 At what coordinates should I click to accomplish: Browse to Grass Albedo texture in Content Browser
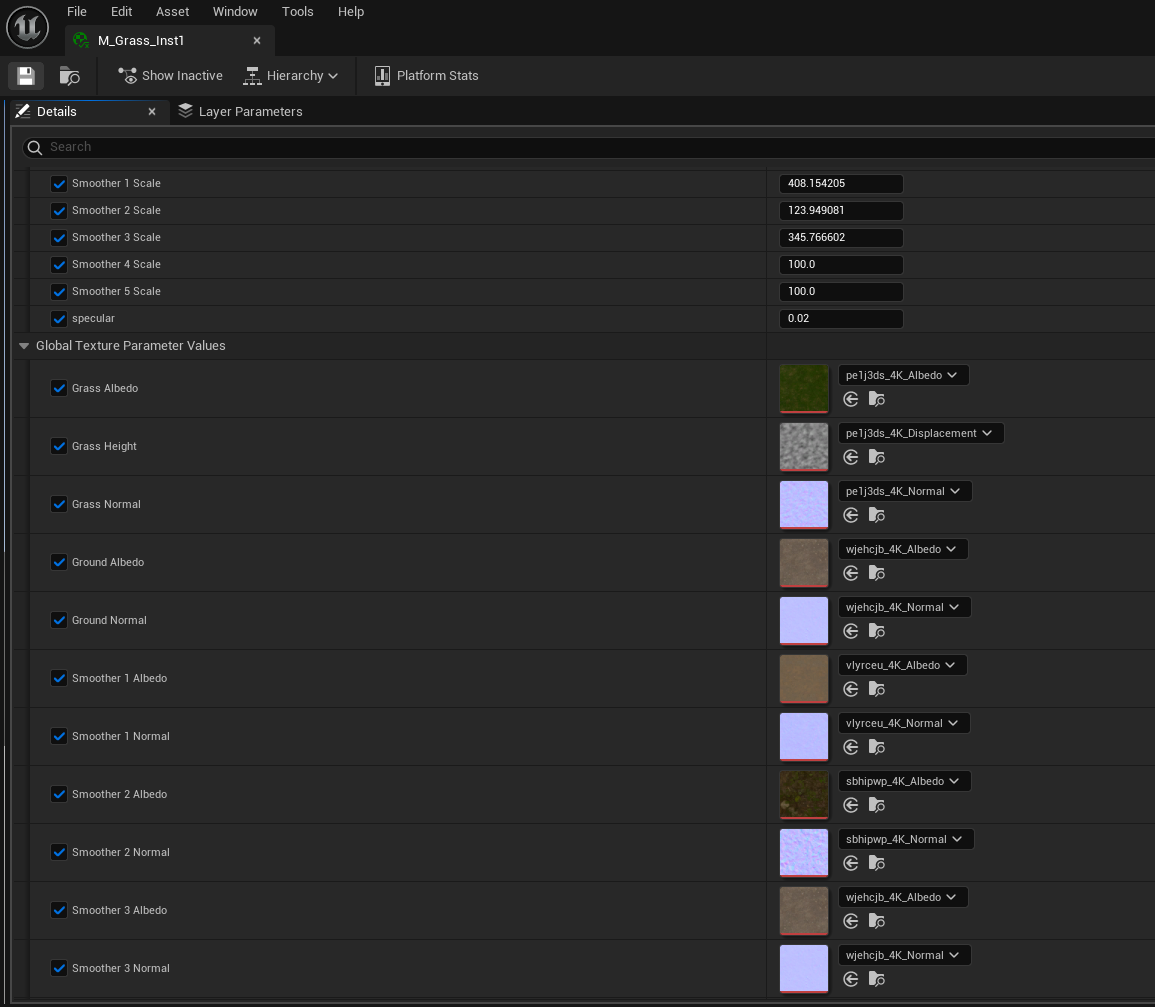(x=877, y=399)
